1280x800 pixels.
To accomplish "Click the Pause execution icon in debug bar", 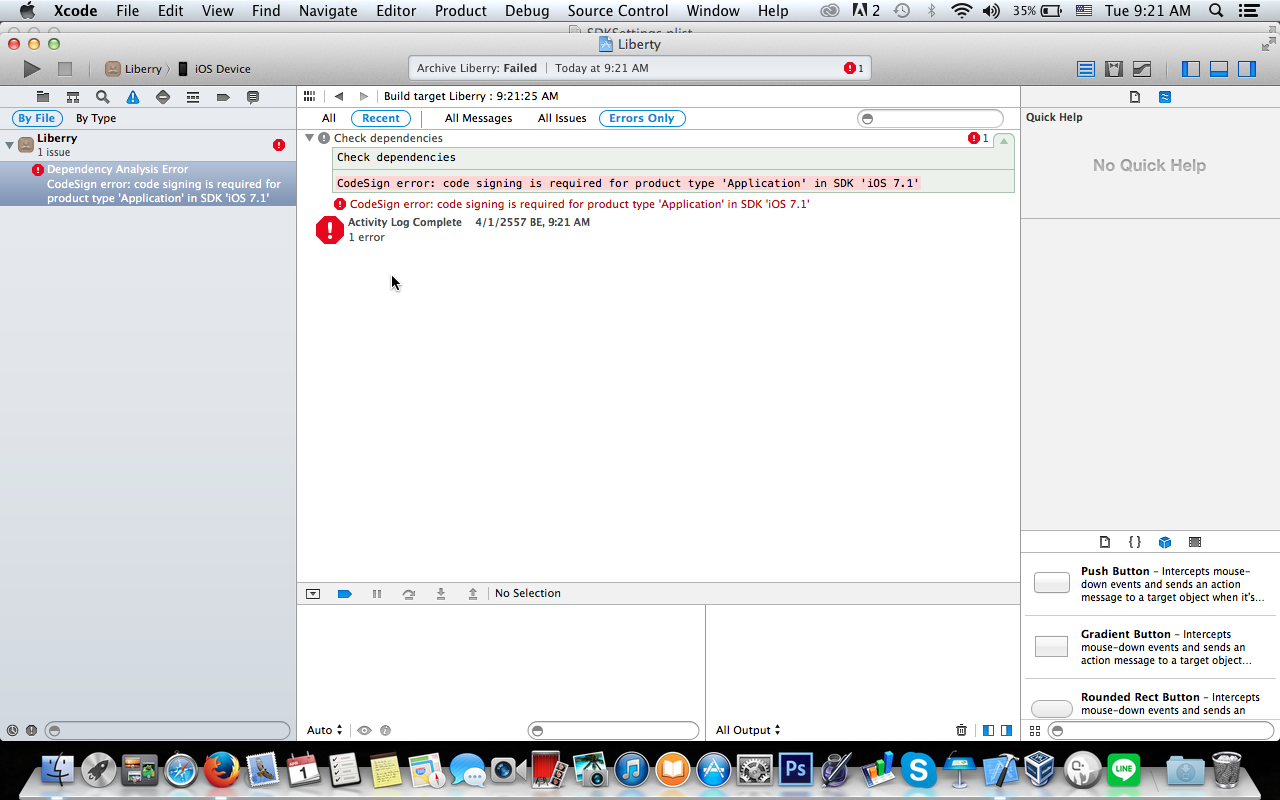I will 377,594.
